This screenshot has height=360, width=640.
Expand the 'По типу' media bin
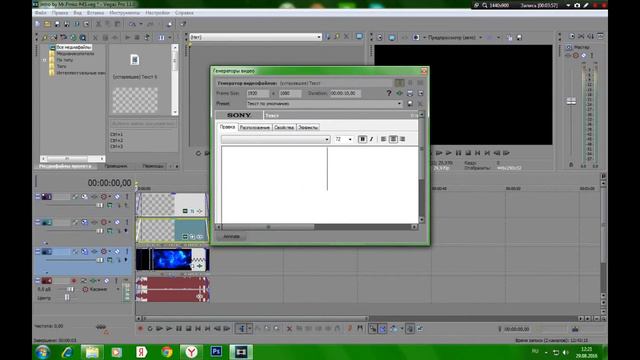point(44,60)
